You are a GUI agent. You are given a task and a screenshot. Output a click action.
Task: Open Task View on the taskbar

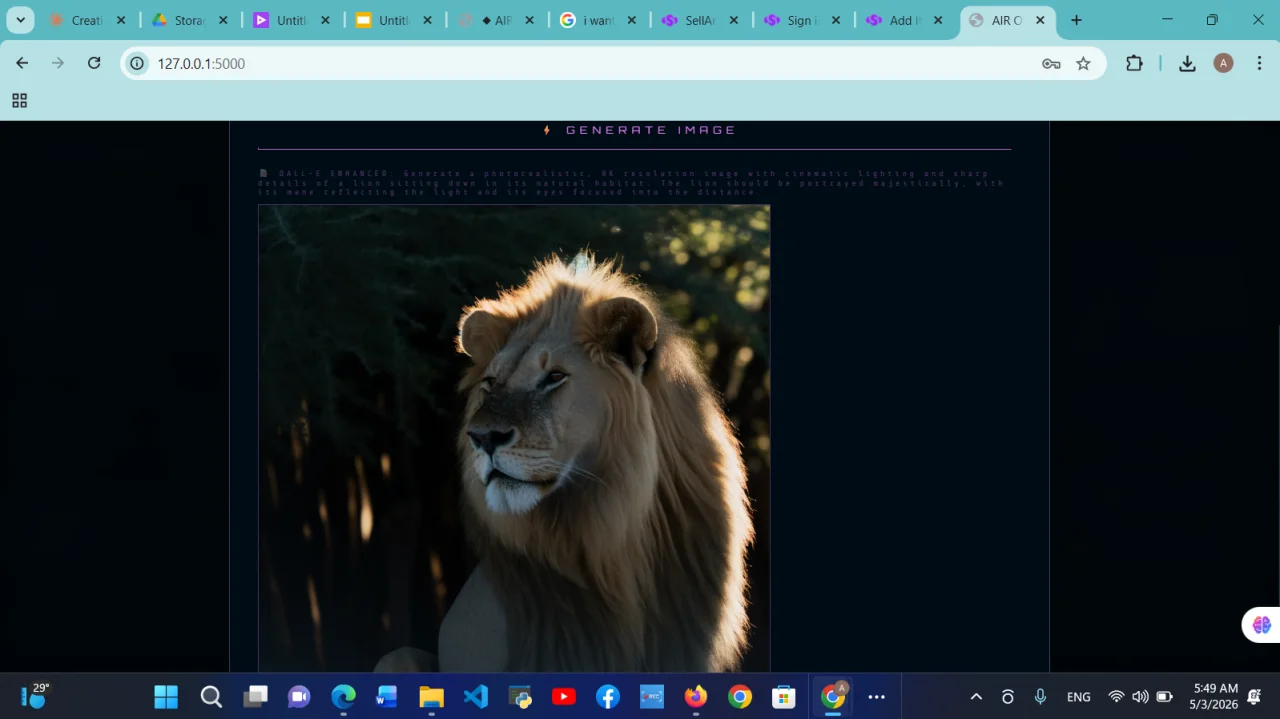257,697
